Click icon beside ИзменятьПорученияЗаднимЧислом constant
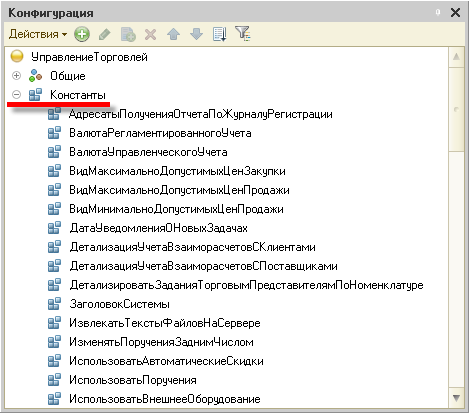This screenshot has height=413, width=469. tap(54, 342)
